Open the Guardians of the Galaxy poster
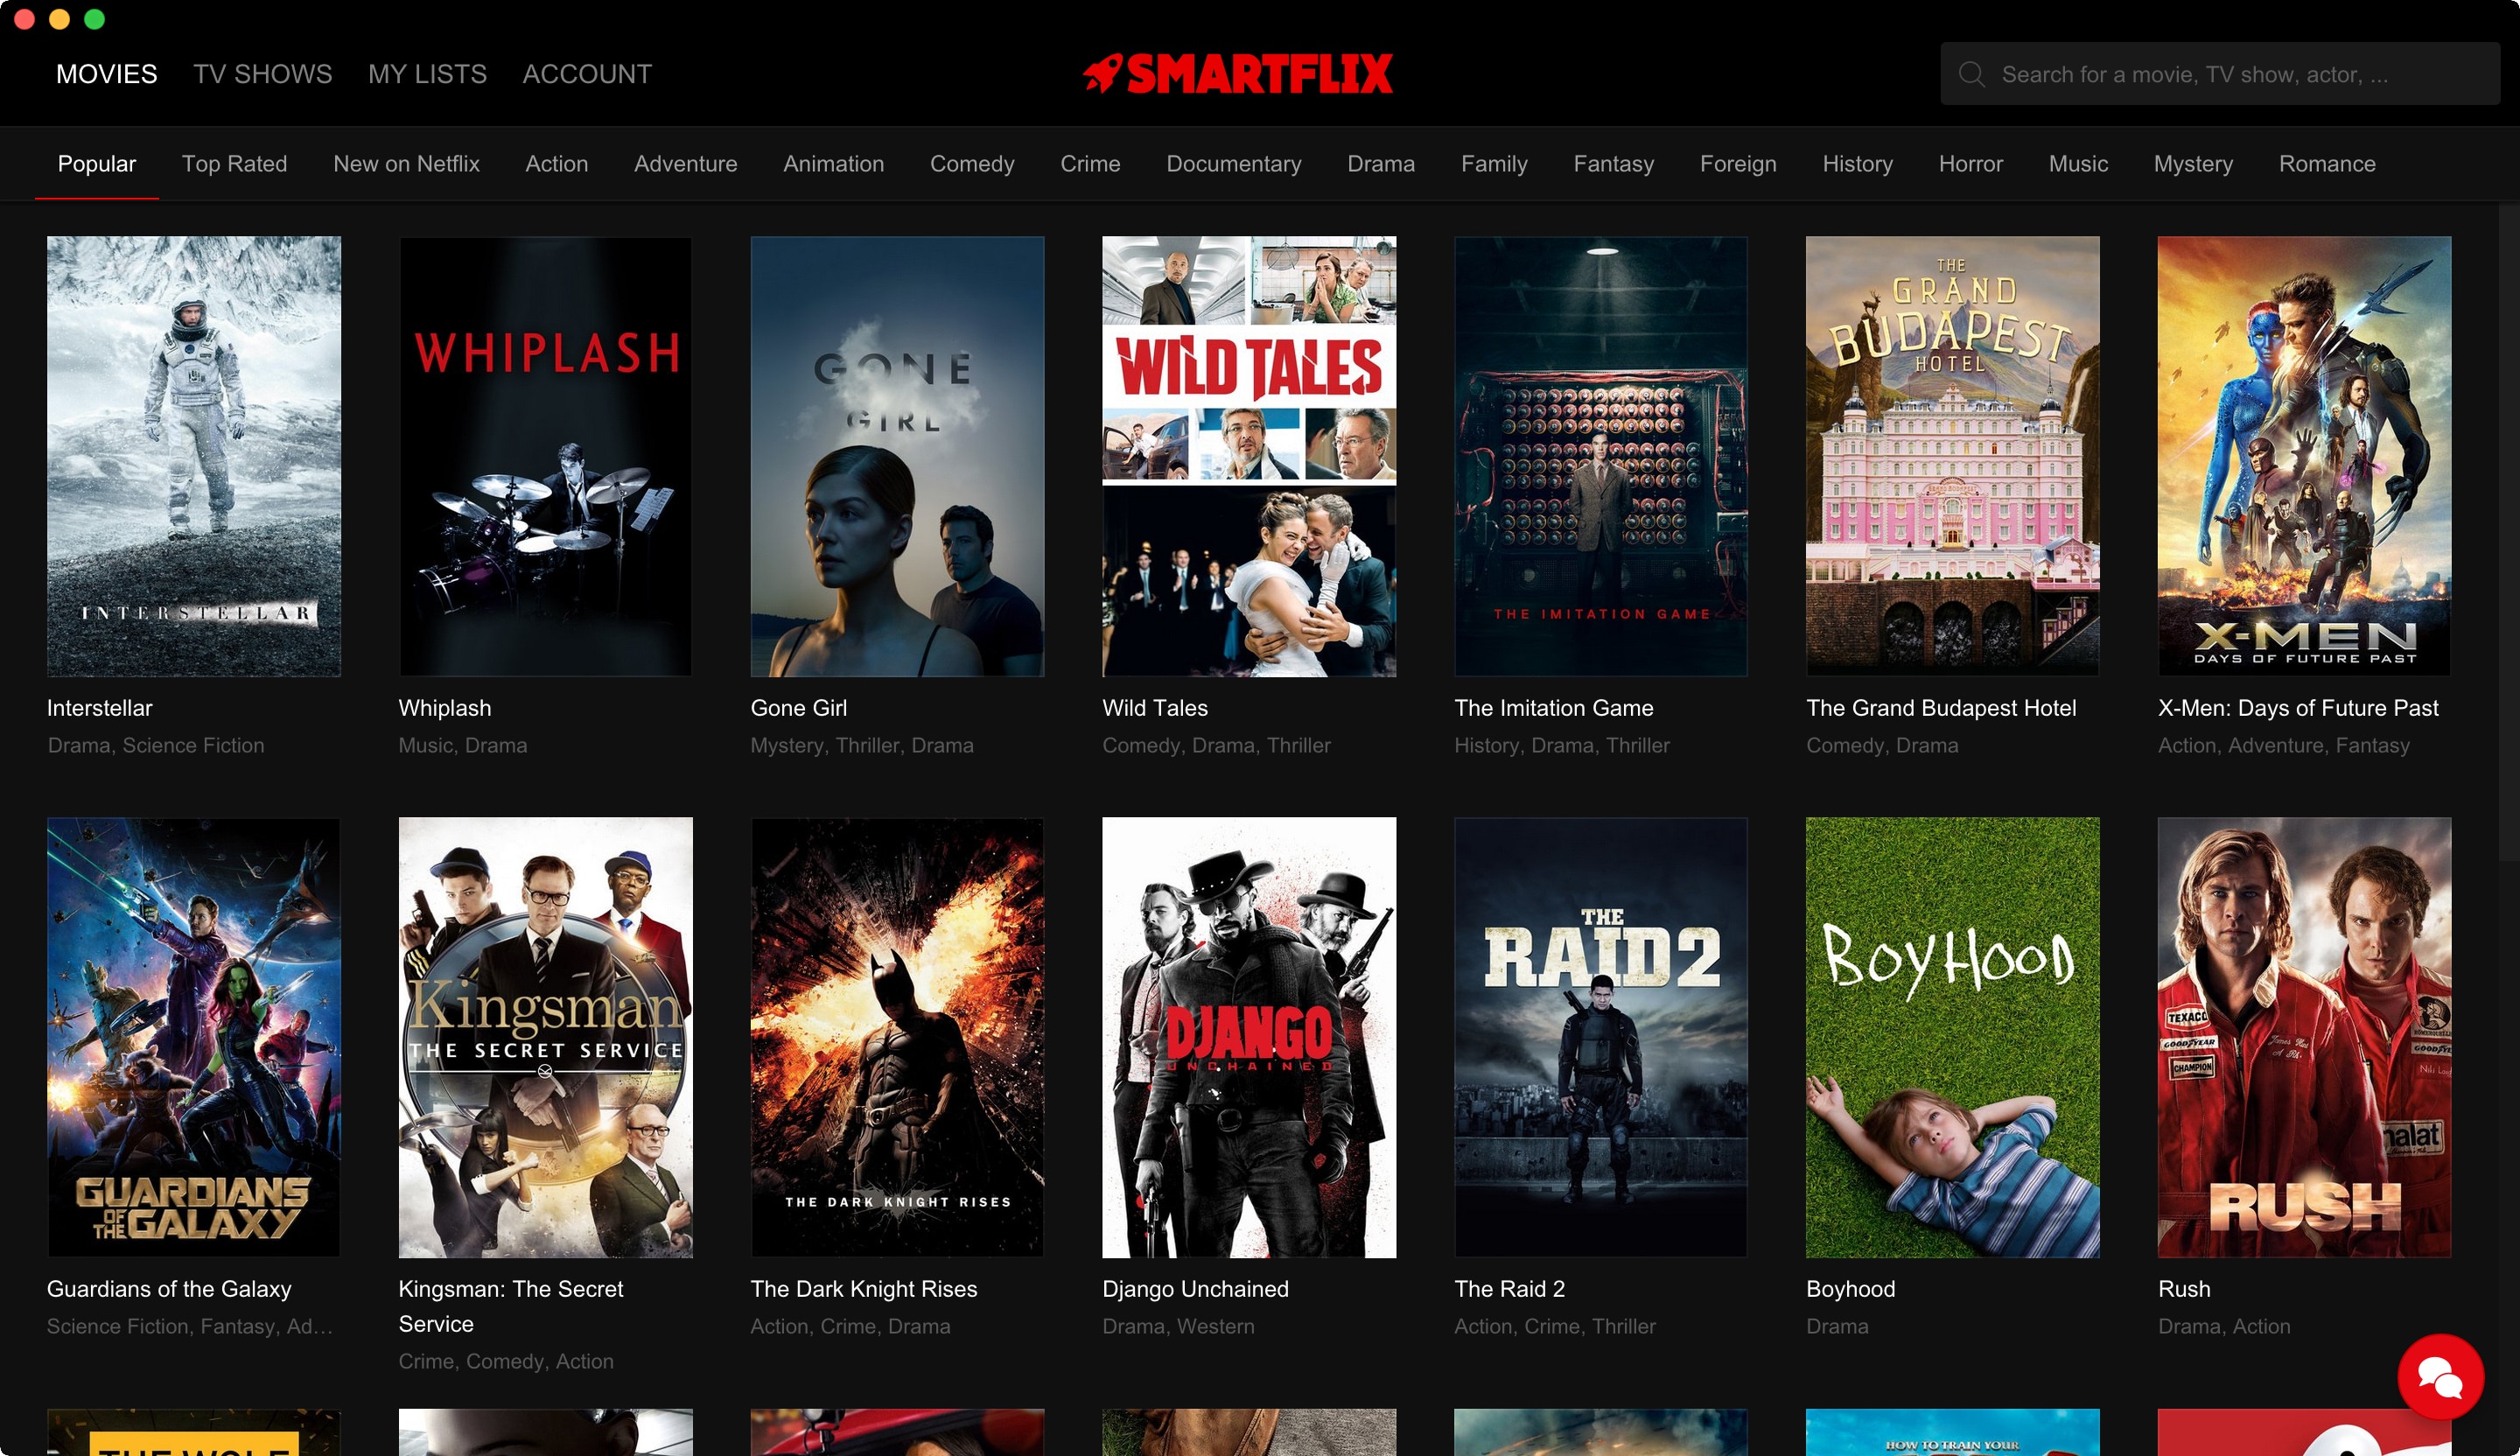2520x1456 pixels. tap(194, 1037)
